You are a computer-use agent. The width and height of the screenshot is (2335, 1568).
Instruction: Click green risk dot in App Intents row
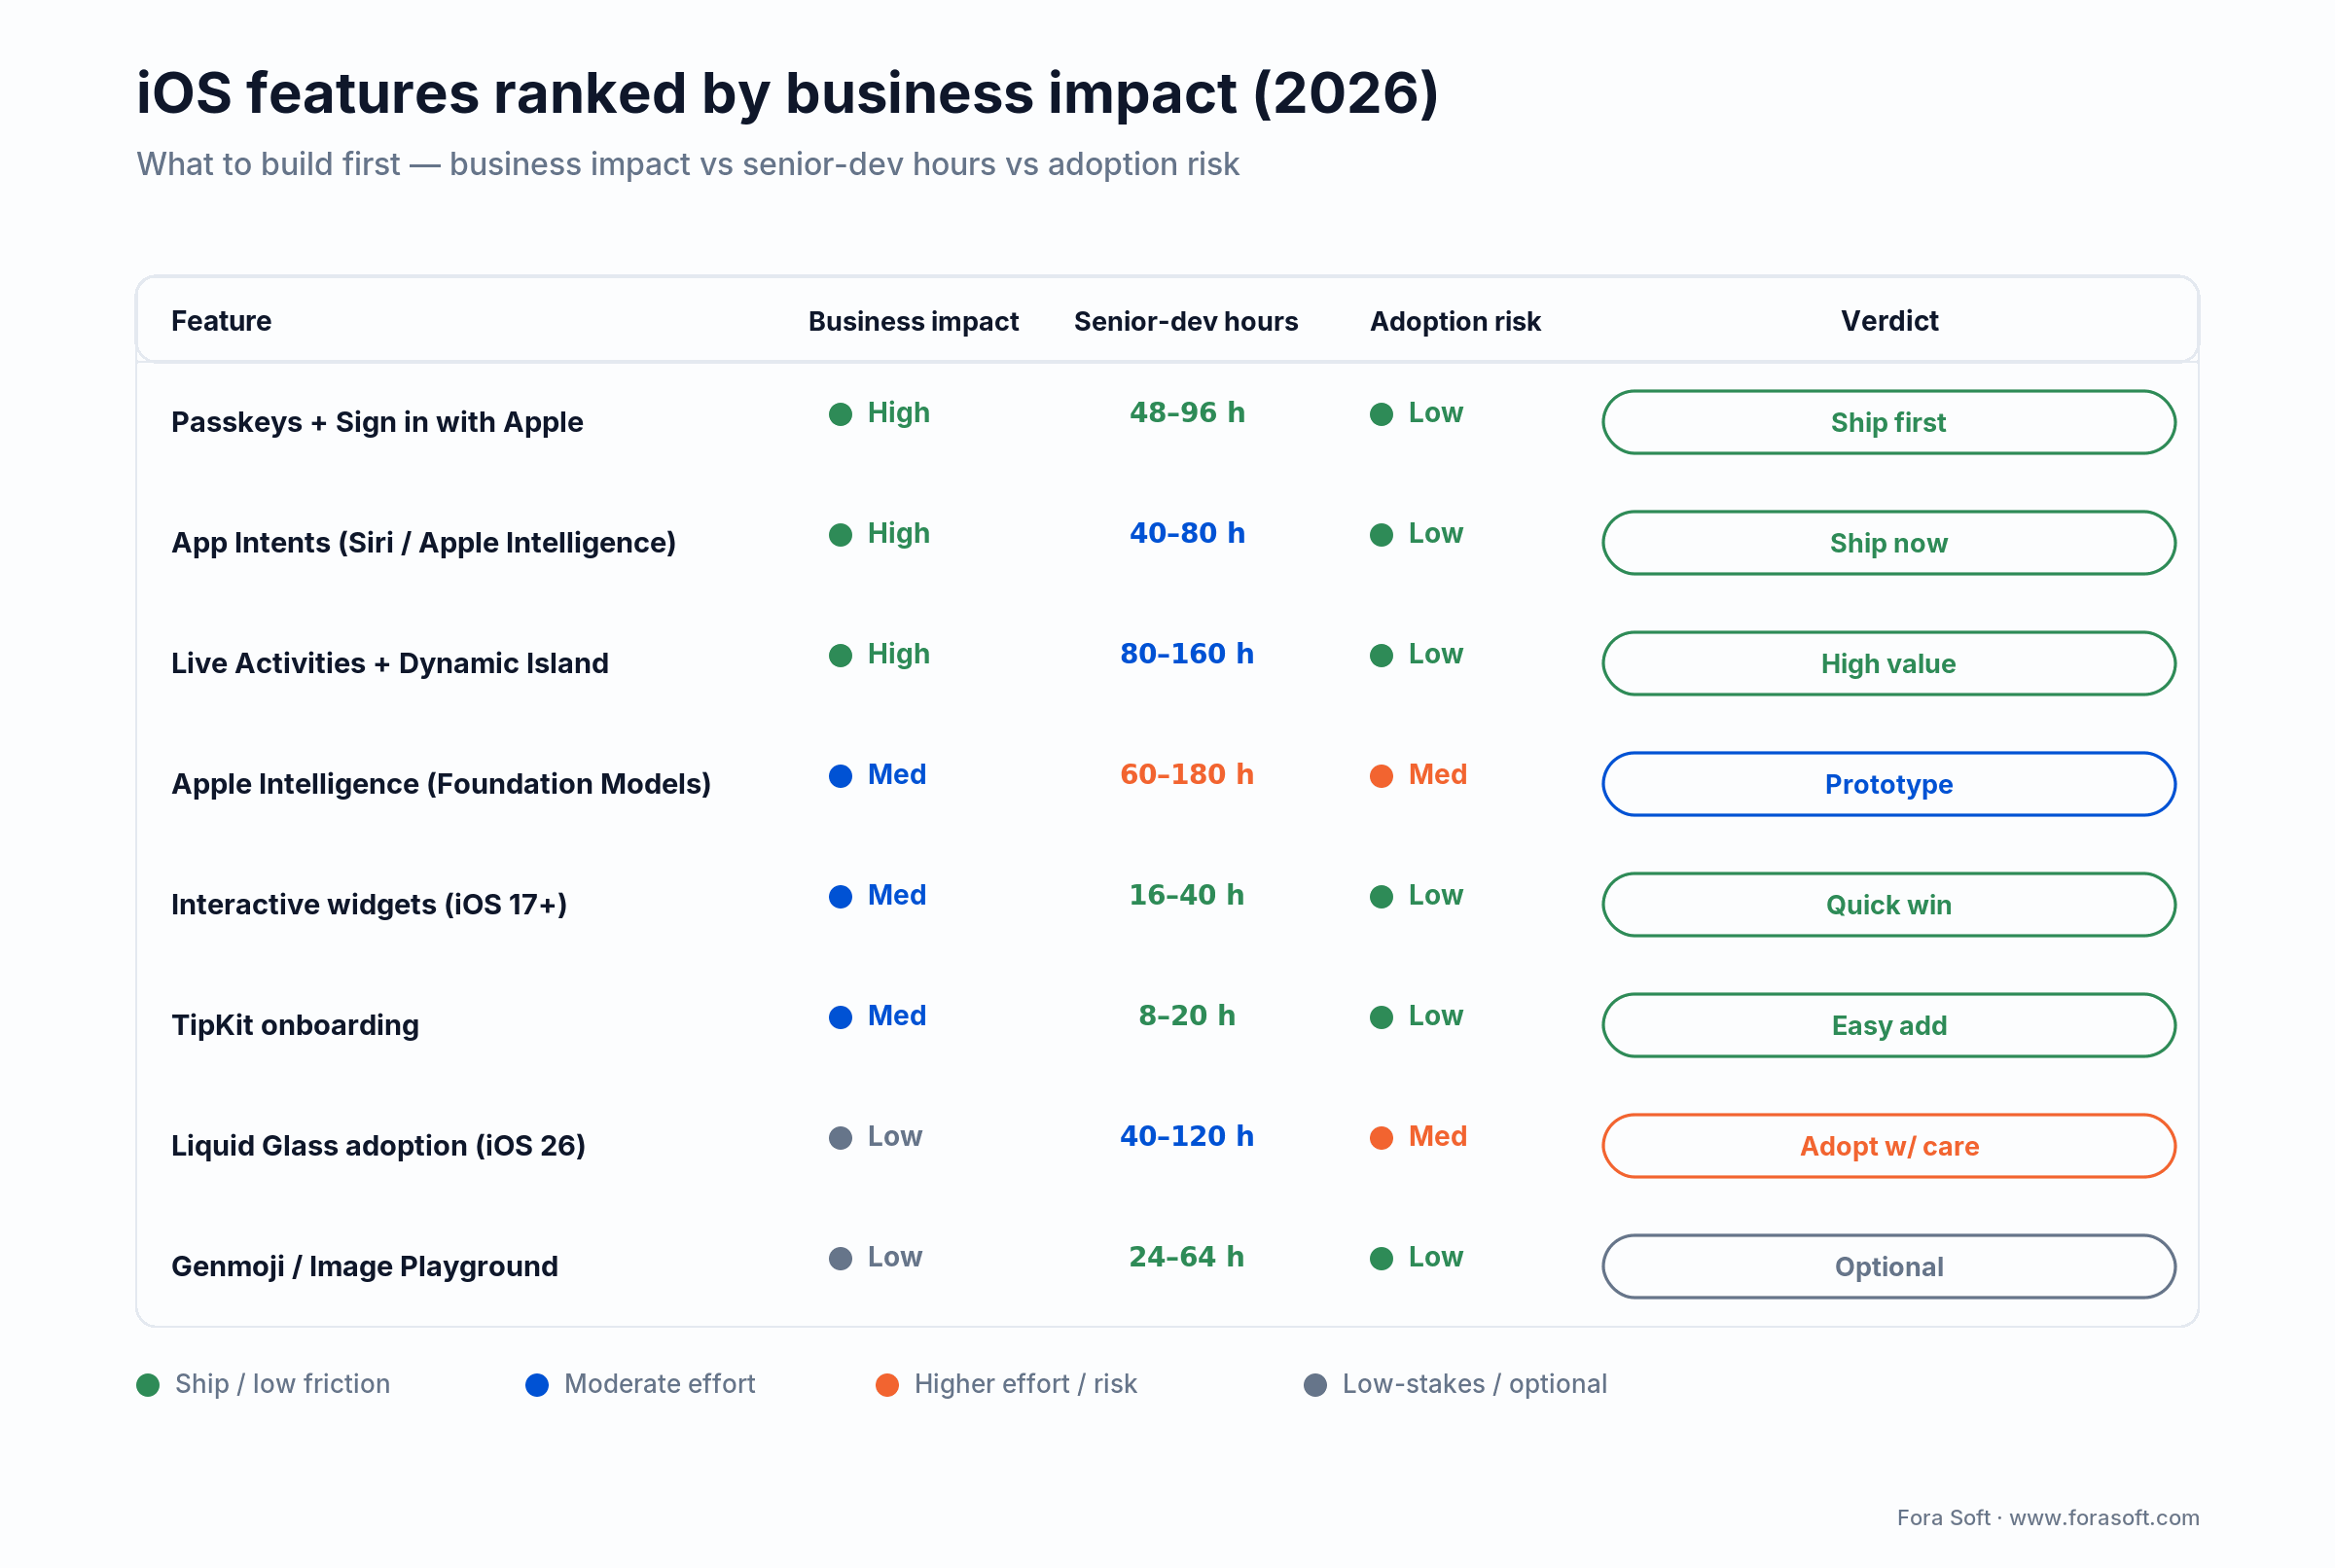tap(1381, 535)
